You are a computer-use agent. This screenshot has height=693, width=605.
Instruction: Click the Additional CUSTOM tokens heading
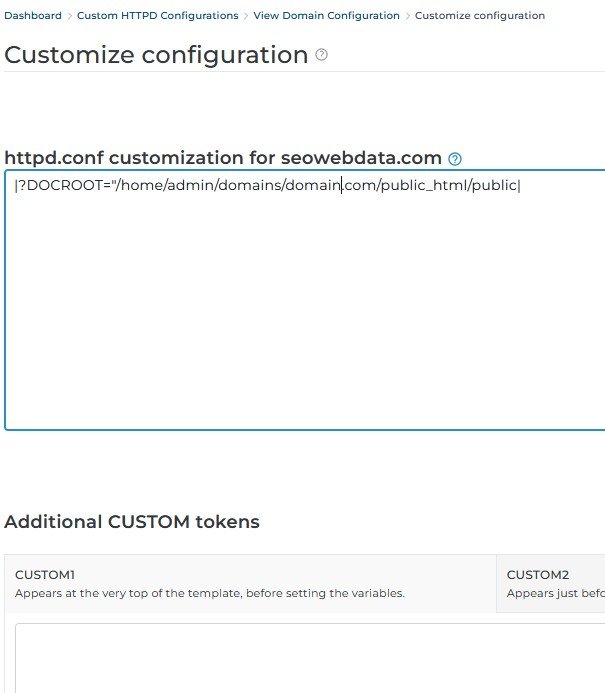[132, 522]
